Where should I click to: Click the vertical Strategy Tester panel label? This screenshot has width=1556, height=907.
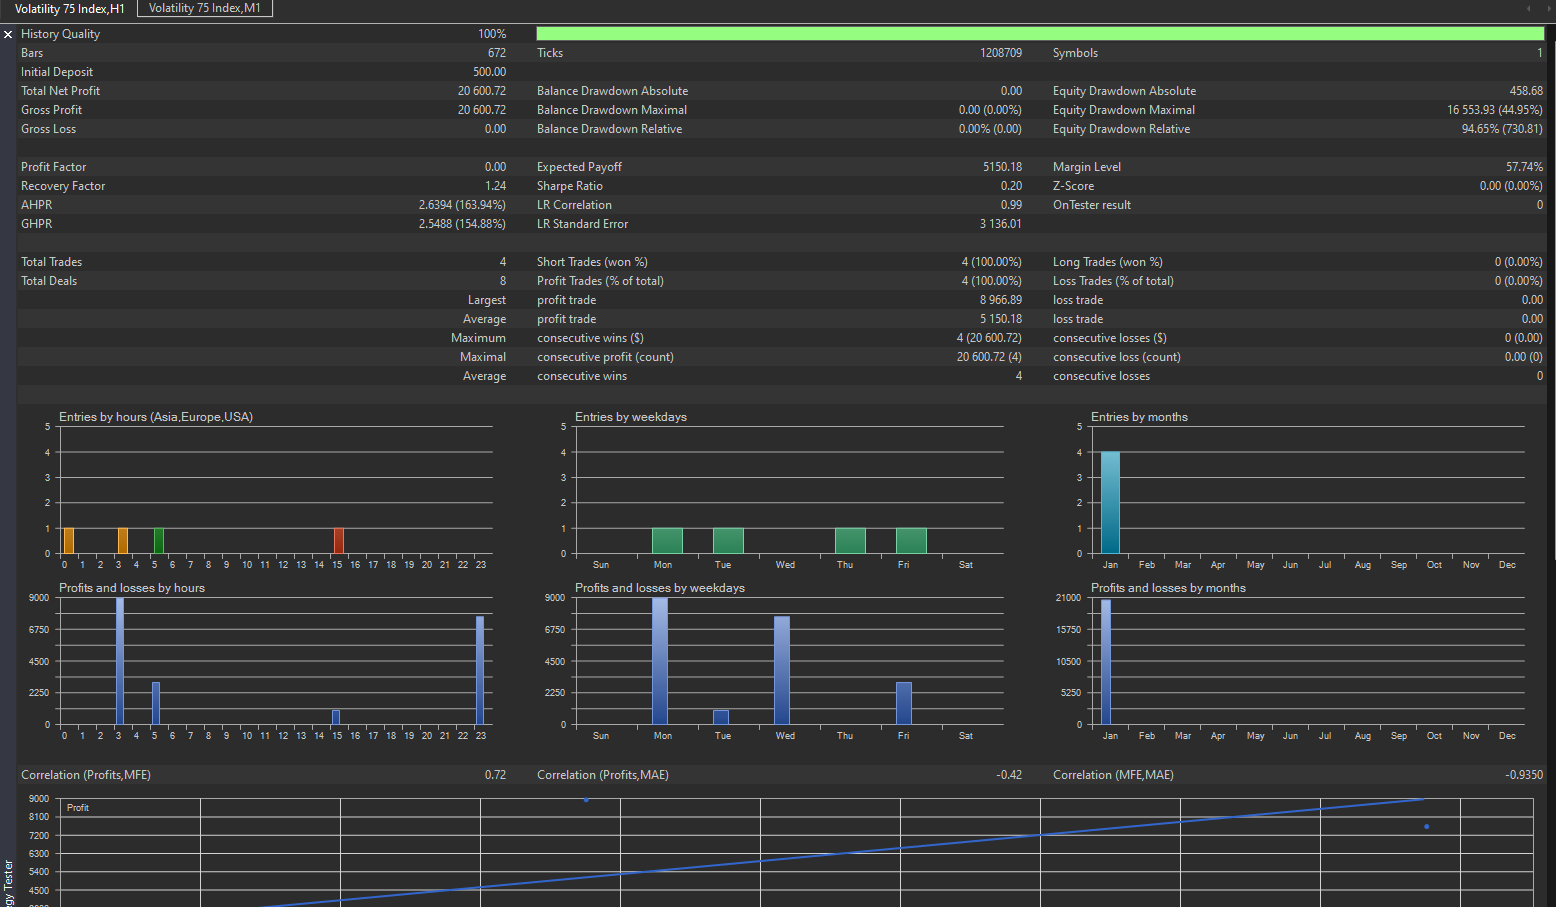click(x=8, y=882)
